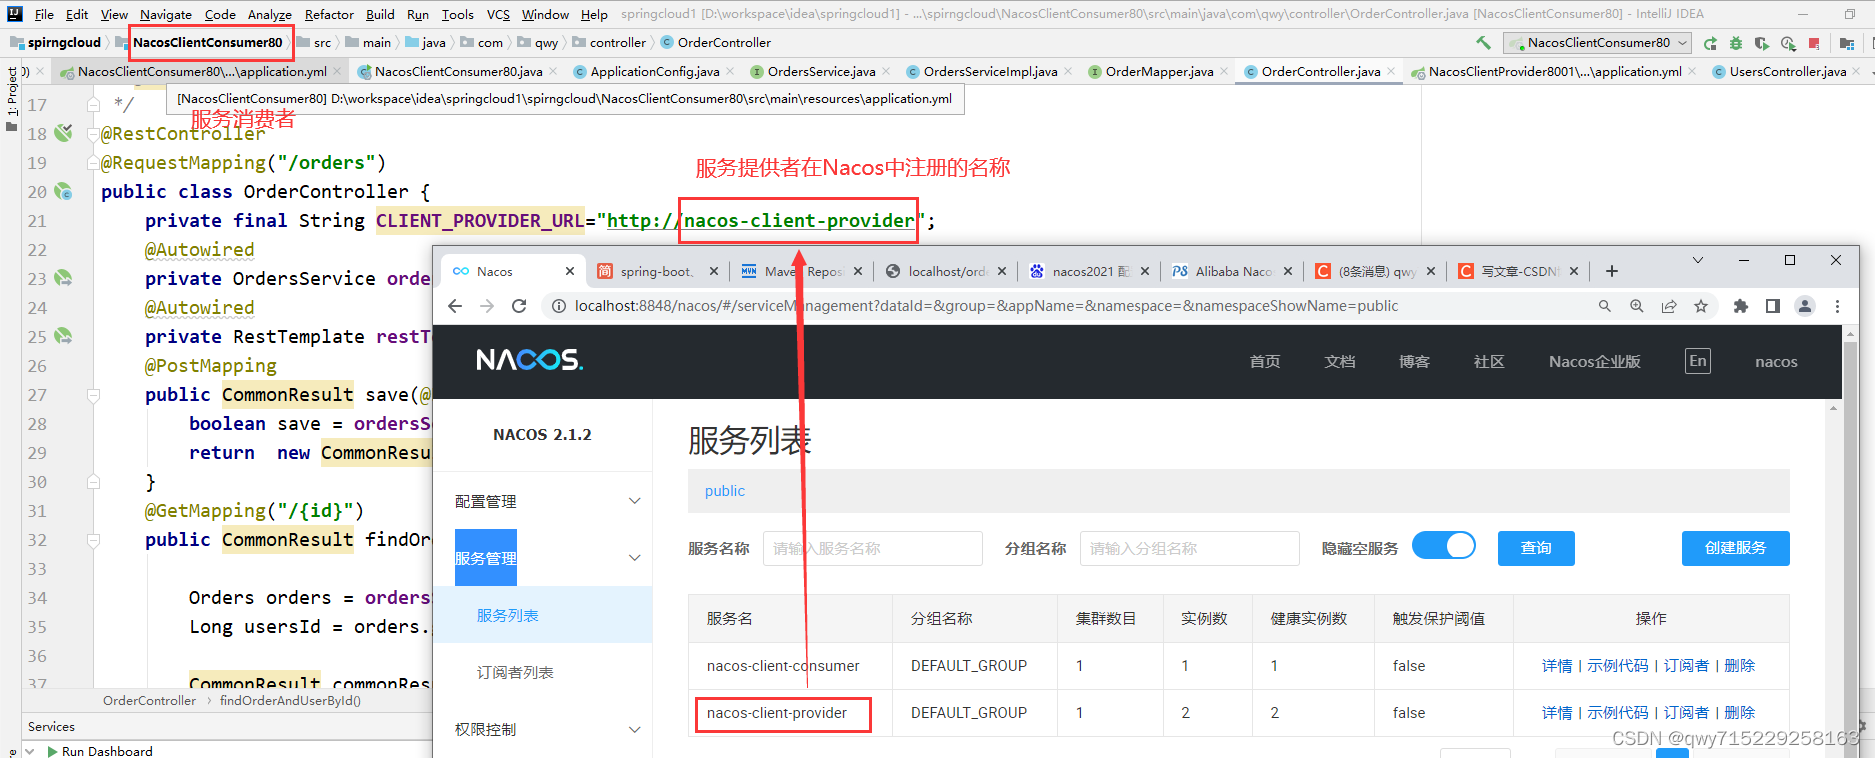Click the browser forward arrow
This screenshot has height=758, width=1875.
tap(487, 306)
